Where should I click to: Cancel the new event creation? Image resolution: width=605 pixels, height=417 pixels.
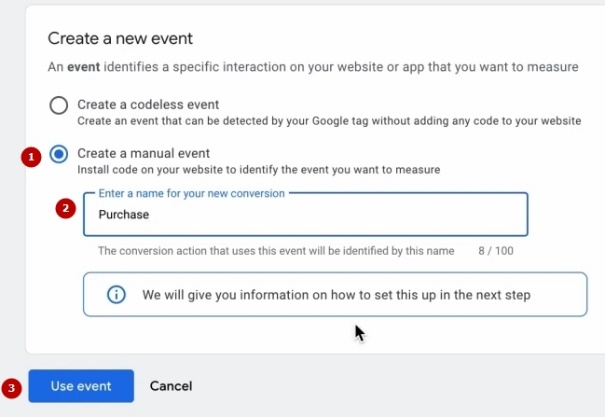pyautogui.click(x=170, y=386)
